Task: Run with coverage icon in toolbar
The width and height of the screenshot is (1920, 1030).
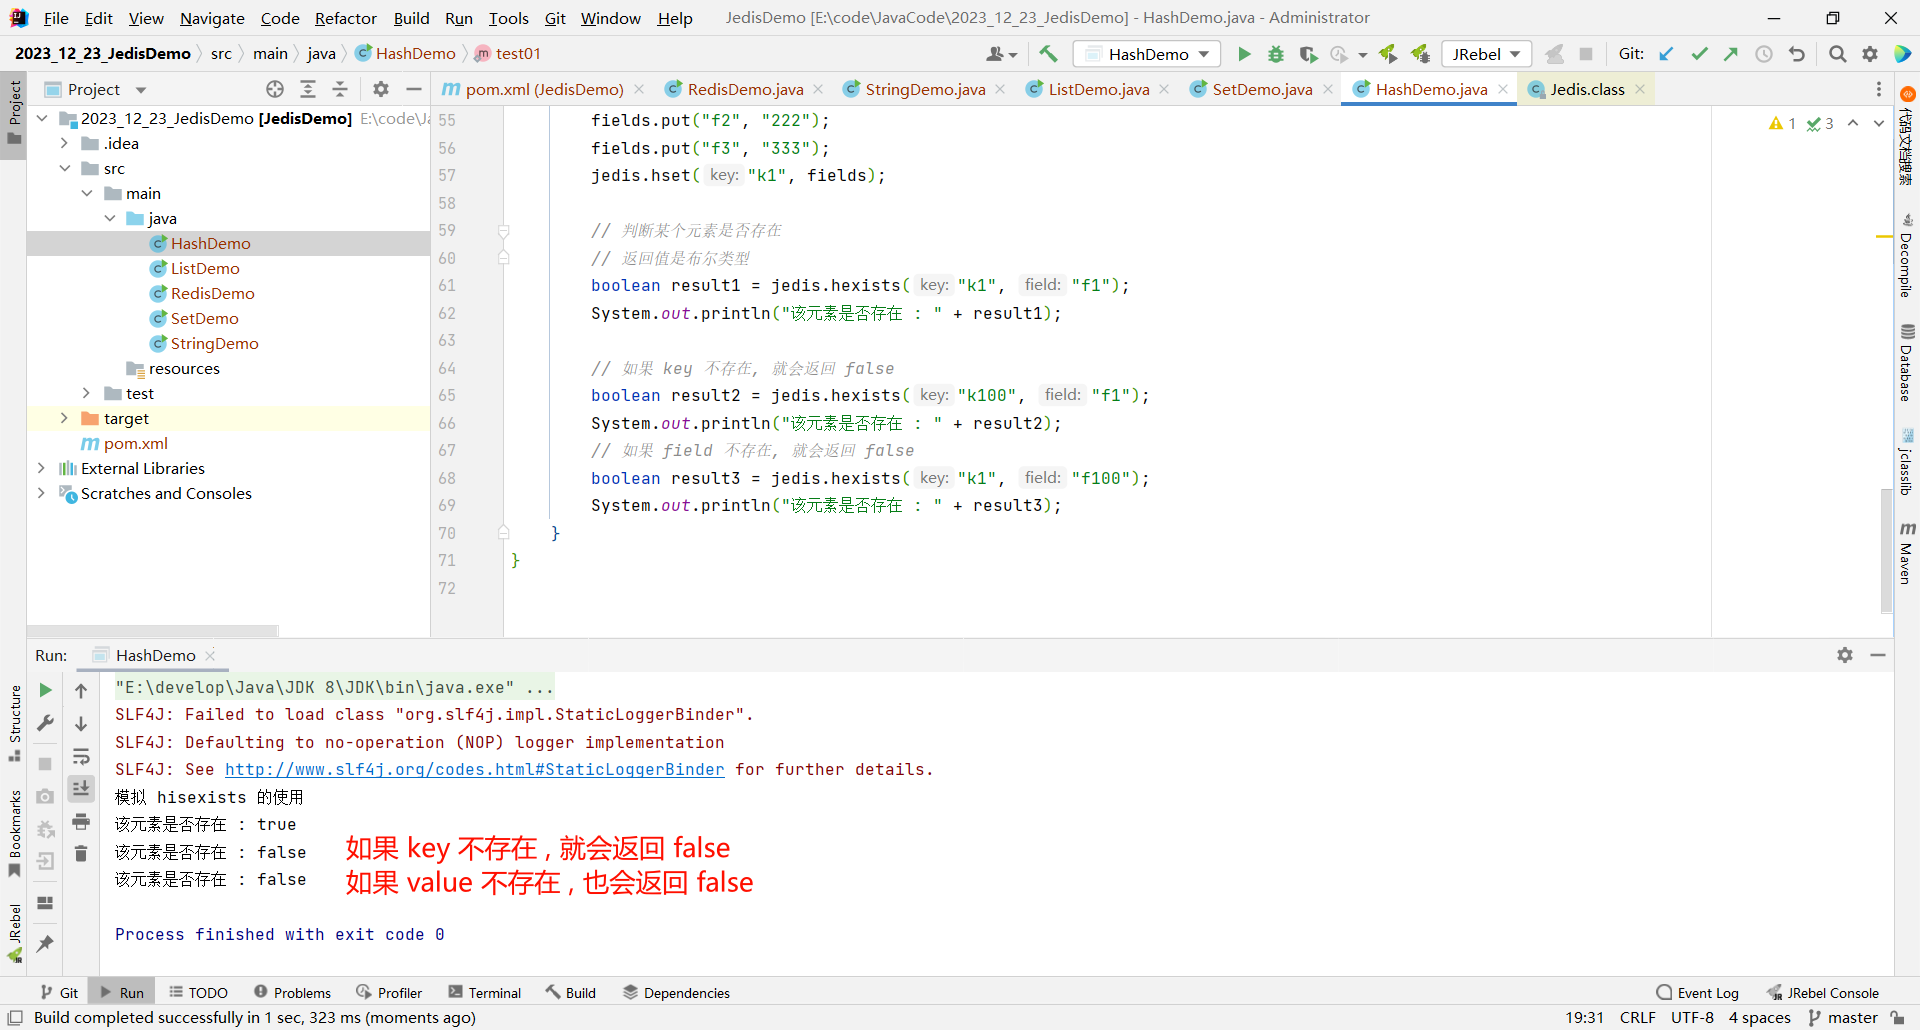Action: [1308, 54]
